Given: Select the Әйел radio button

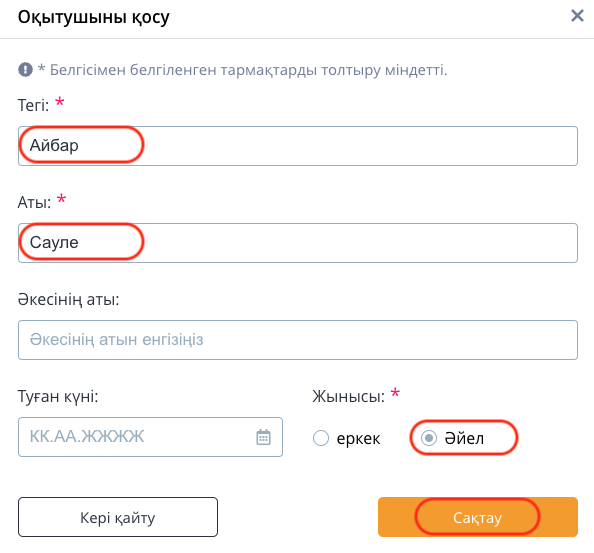Looking at the screenshot, I should (429, 438).
